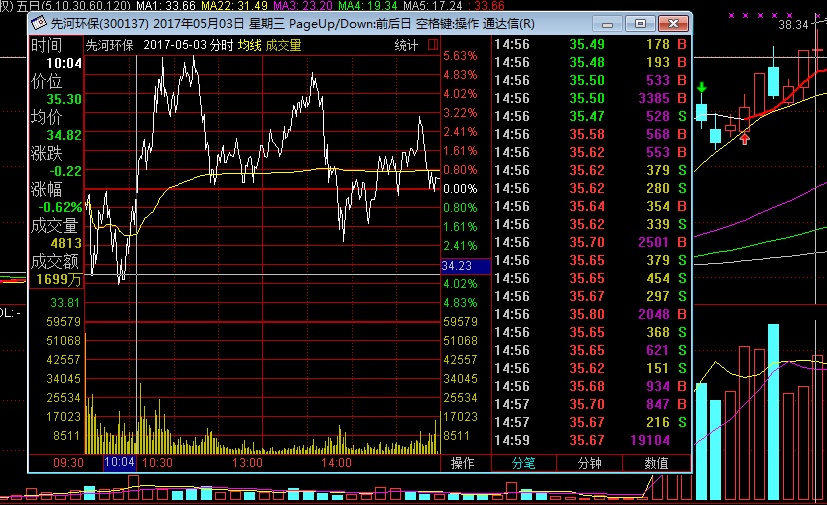Select the tick row 35.70 with volume 2501
The width and height of the screenshot is (827, 505).
[x=591, y=242]
